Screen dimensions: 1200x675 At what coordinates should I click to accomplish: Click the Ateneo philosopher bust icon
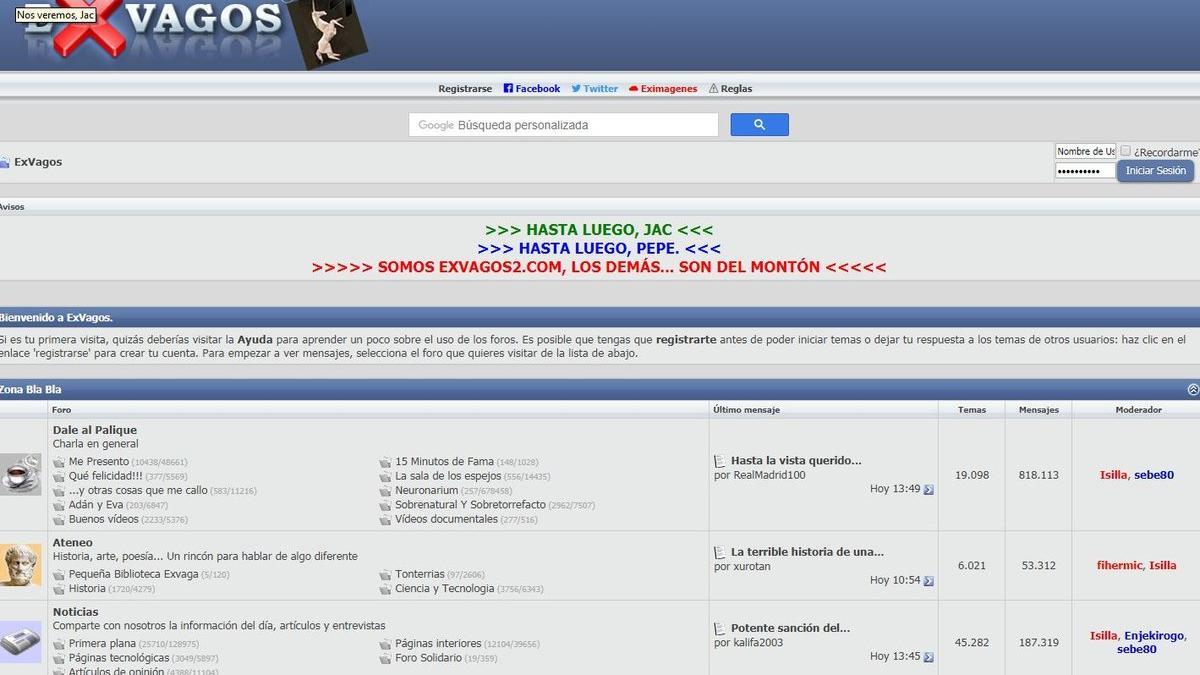pos(20,565)
